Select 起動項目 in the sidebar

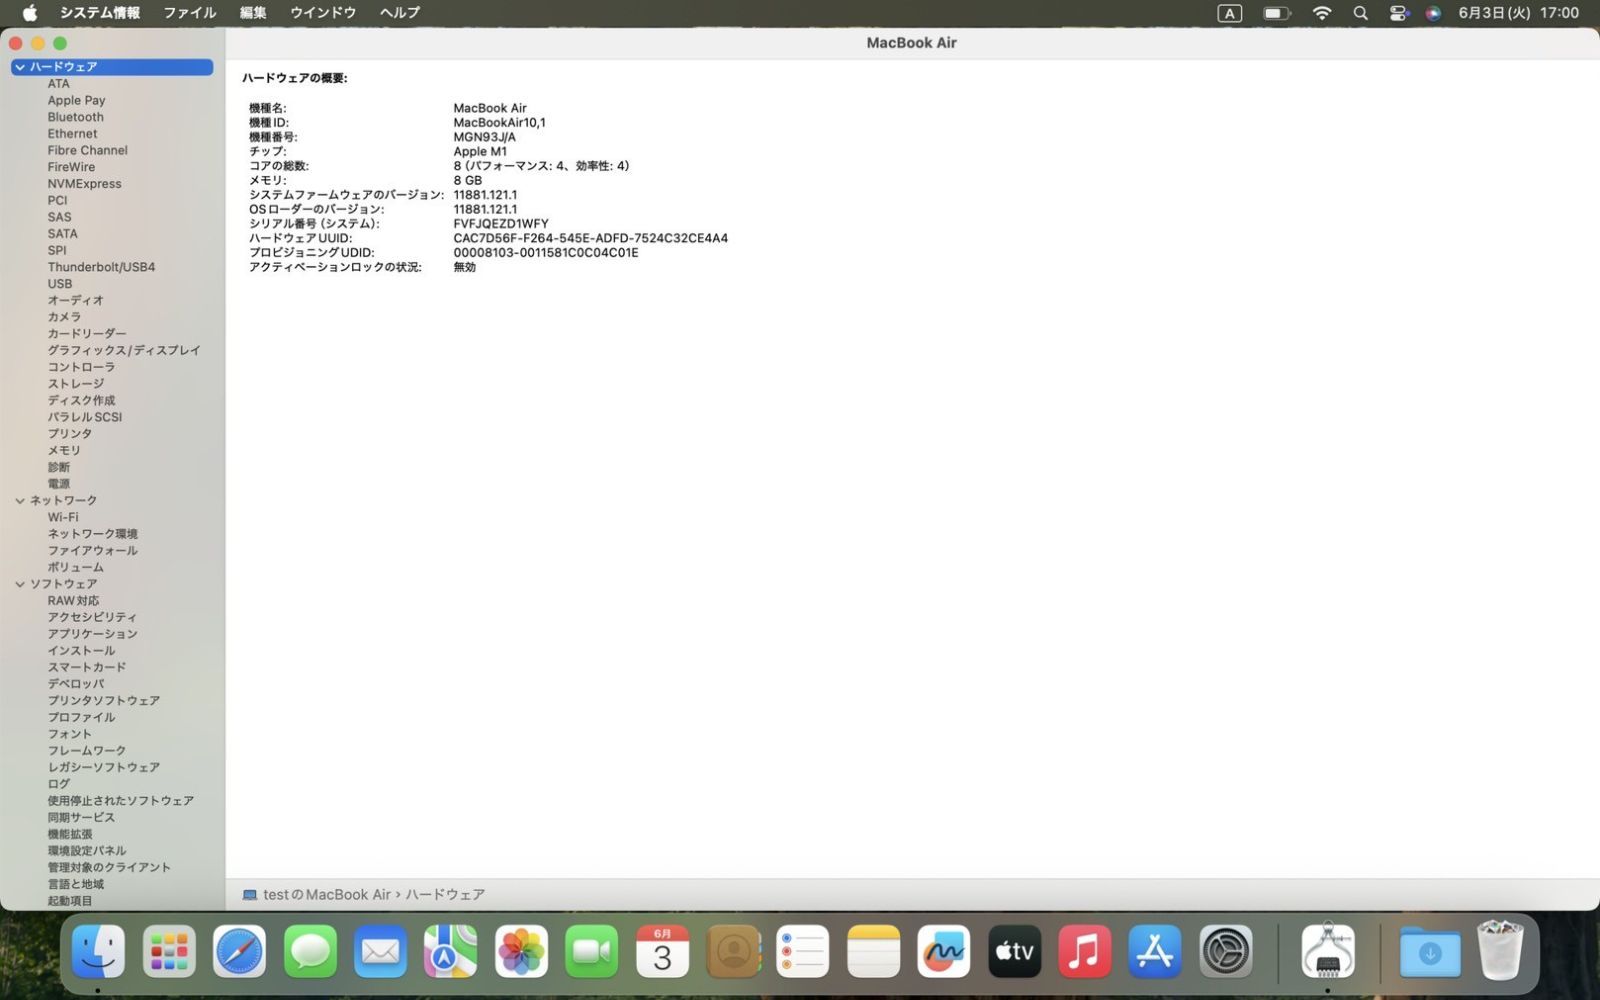[70, 901]
